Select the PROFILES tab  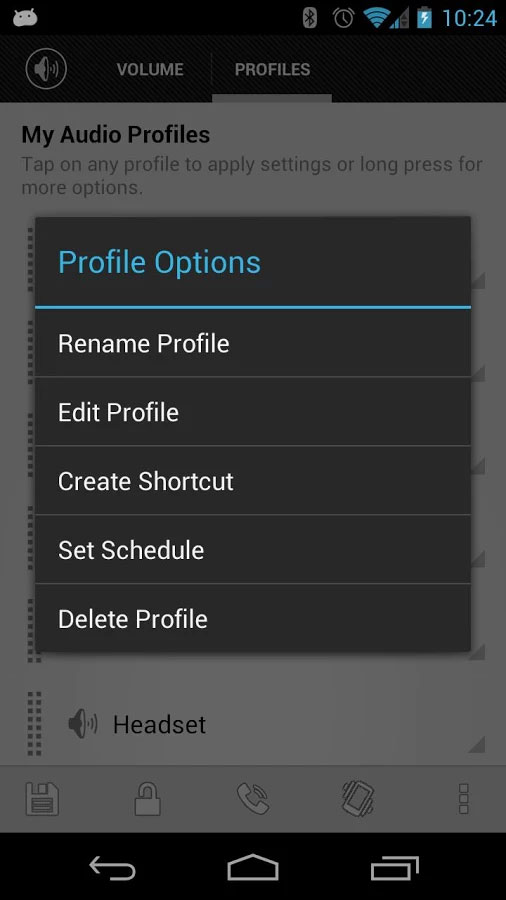pyautogui.click(x=272, y=69)
